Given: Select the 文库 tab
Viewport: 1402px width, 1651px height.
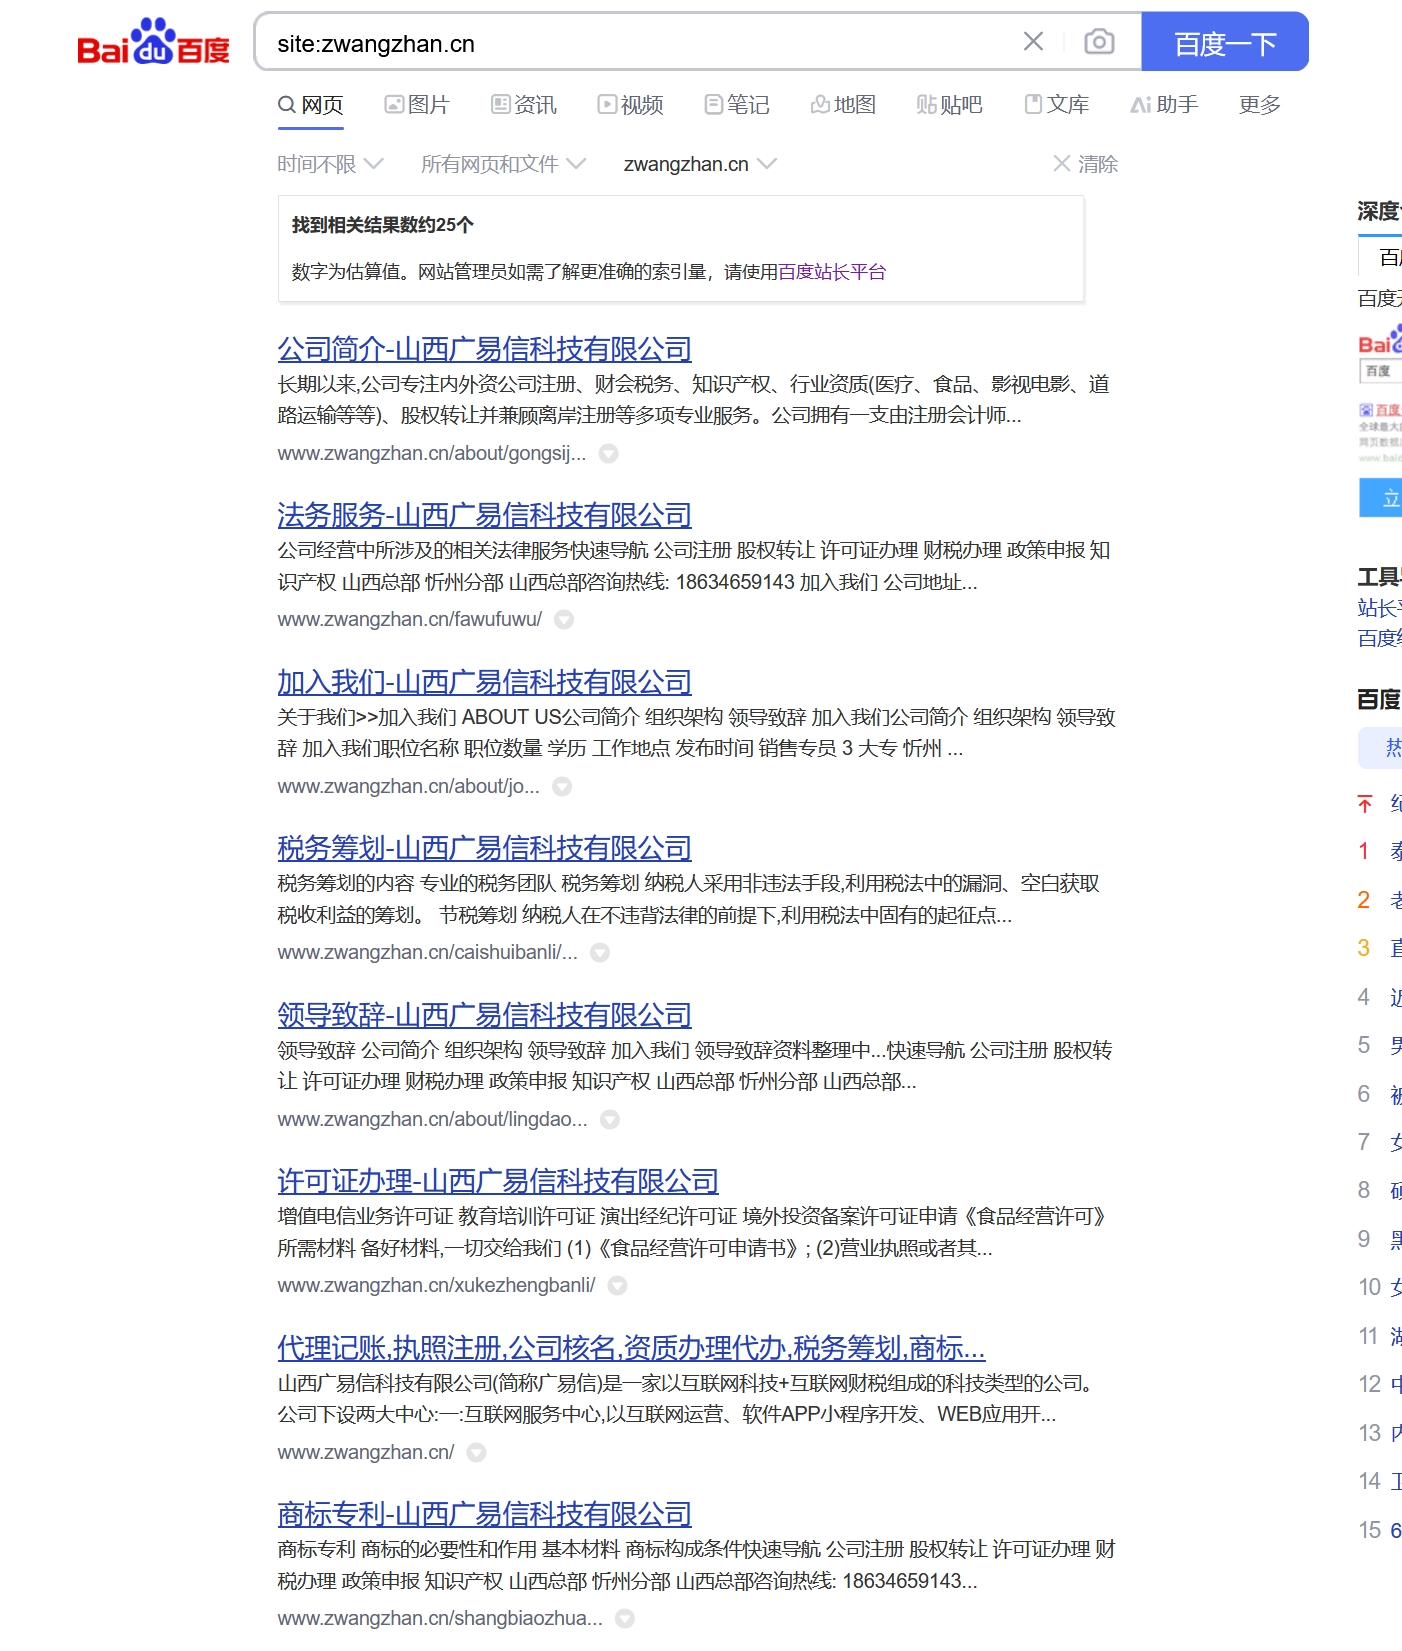Looking at the screenshot, I should point(1057,105).
